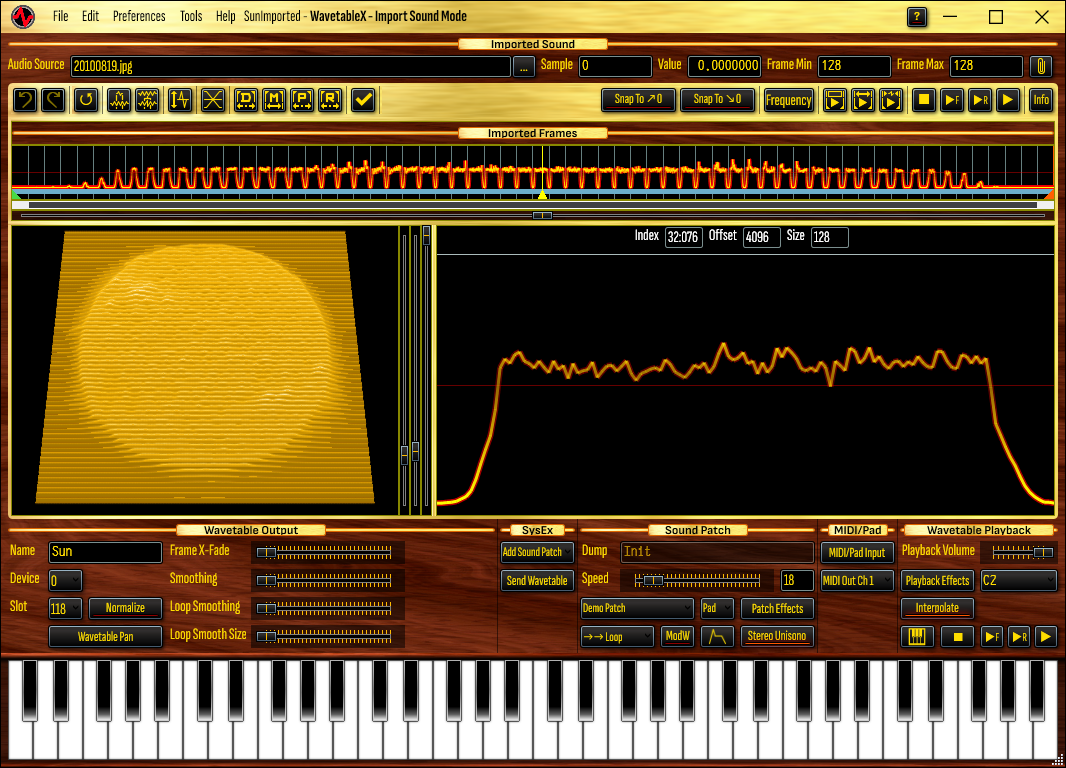Open the Loop mode dropdown
The width and height of the screenshot is (1066, 768).
coord(617,636)
